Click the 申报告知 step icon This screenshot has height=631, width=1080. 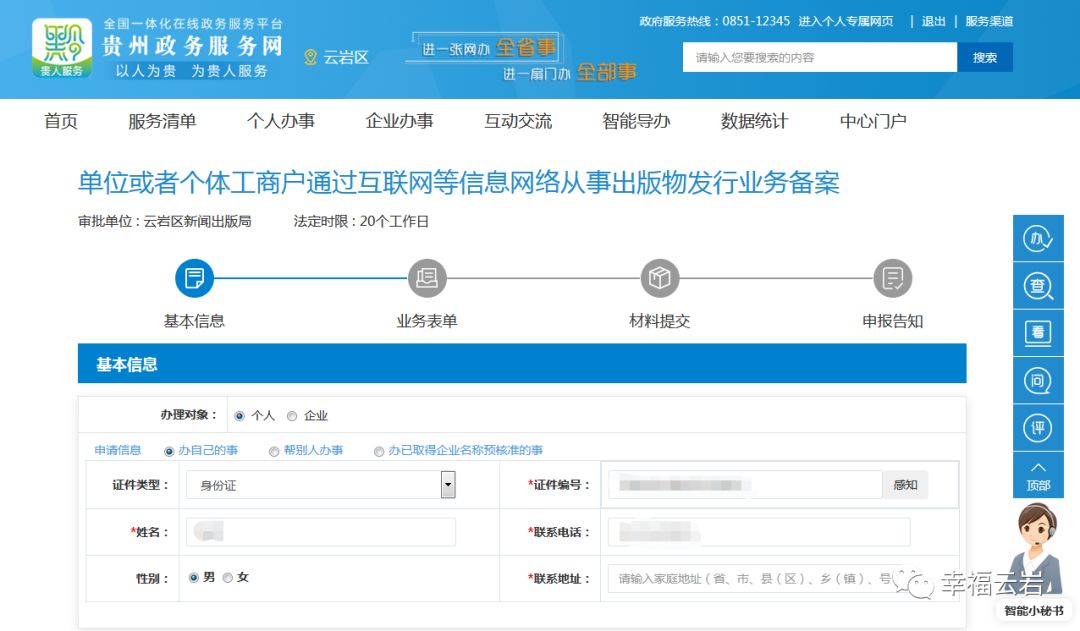click(x=893, y=278)
